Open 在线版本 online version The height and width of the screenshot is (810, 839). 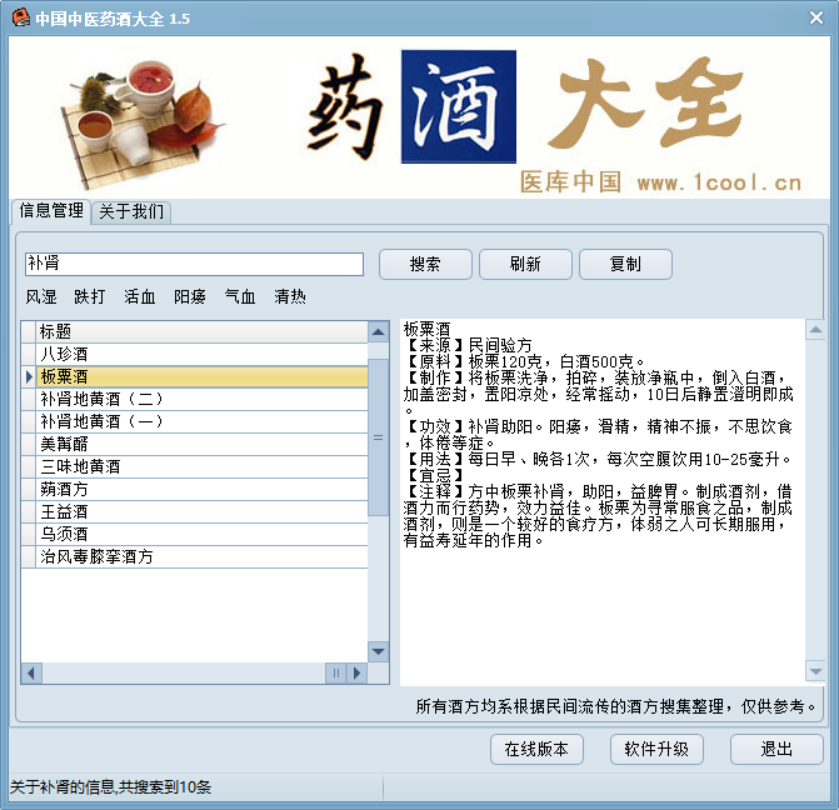pyautogui.click(x=536, y=749)
